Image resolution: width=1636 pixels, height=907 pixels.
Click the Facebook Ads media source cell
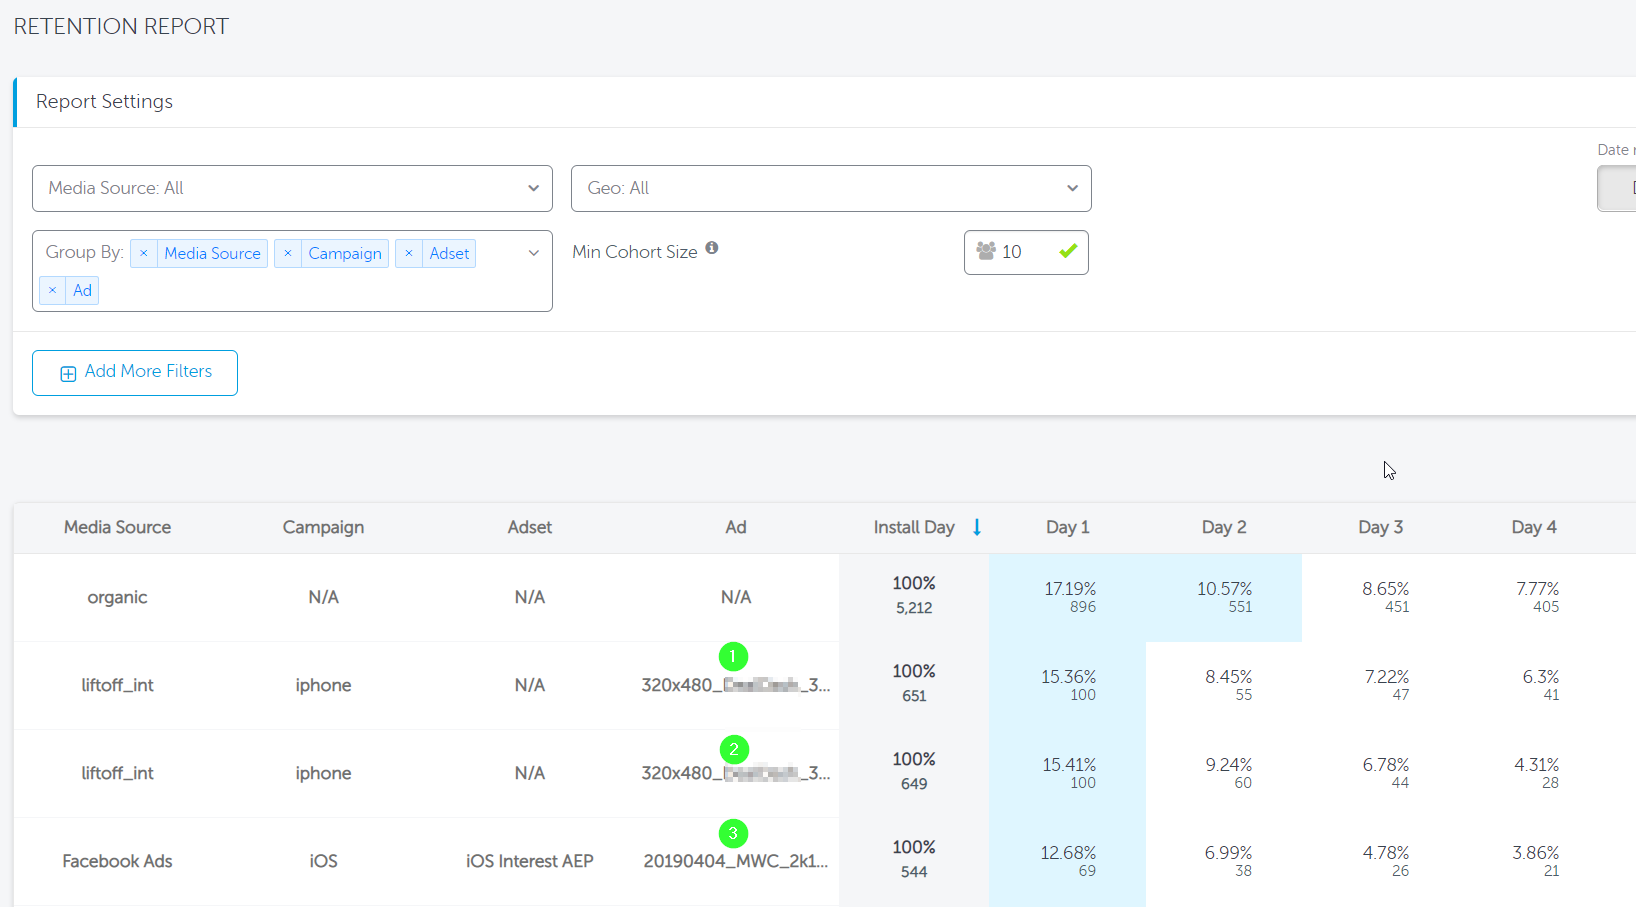(x=117, y=862)
